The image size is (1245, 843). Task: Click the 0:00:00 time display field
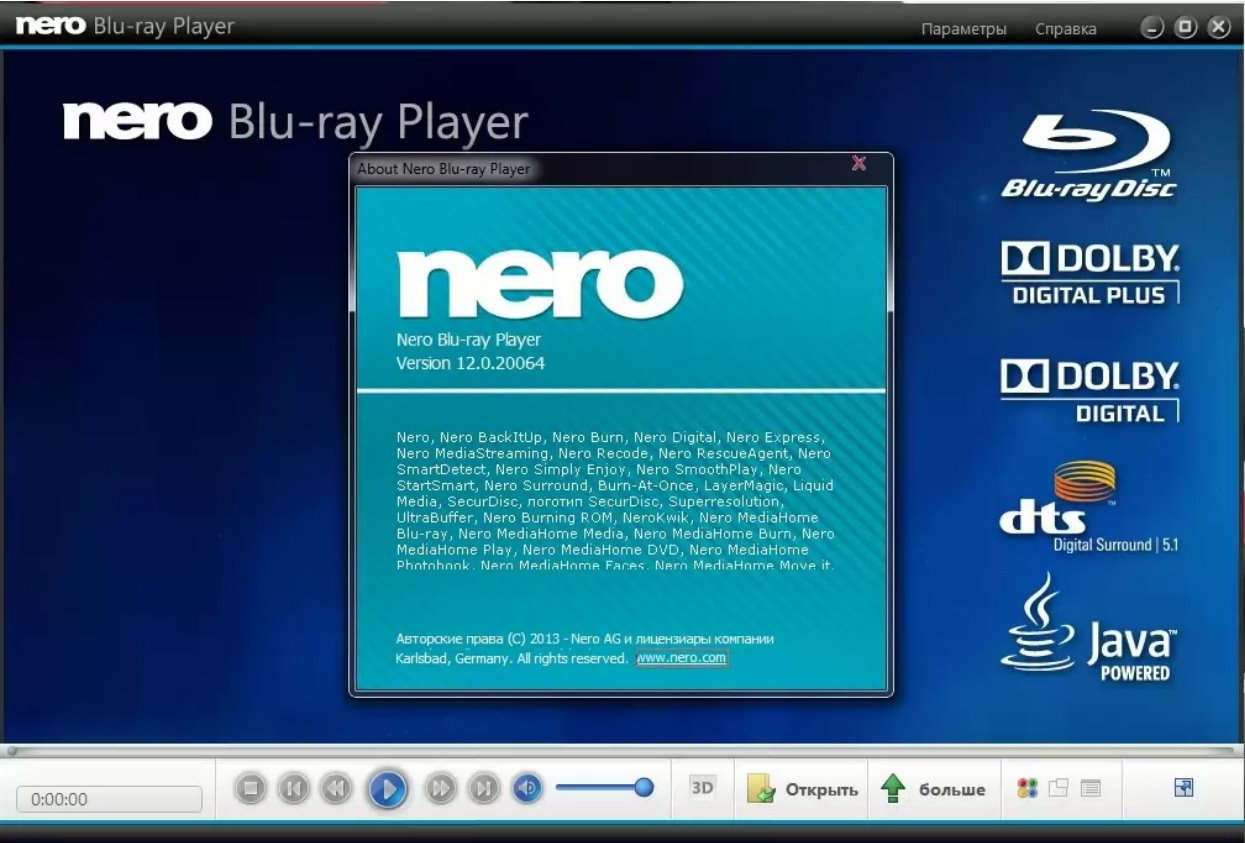109,799
